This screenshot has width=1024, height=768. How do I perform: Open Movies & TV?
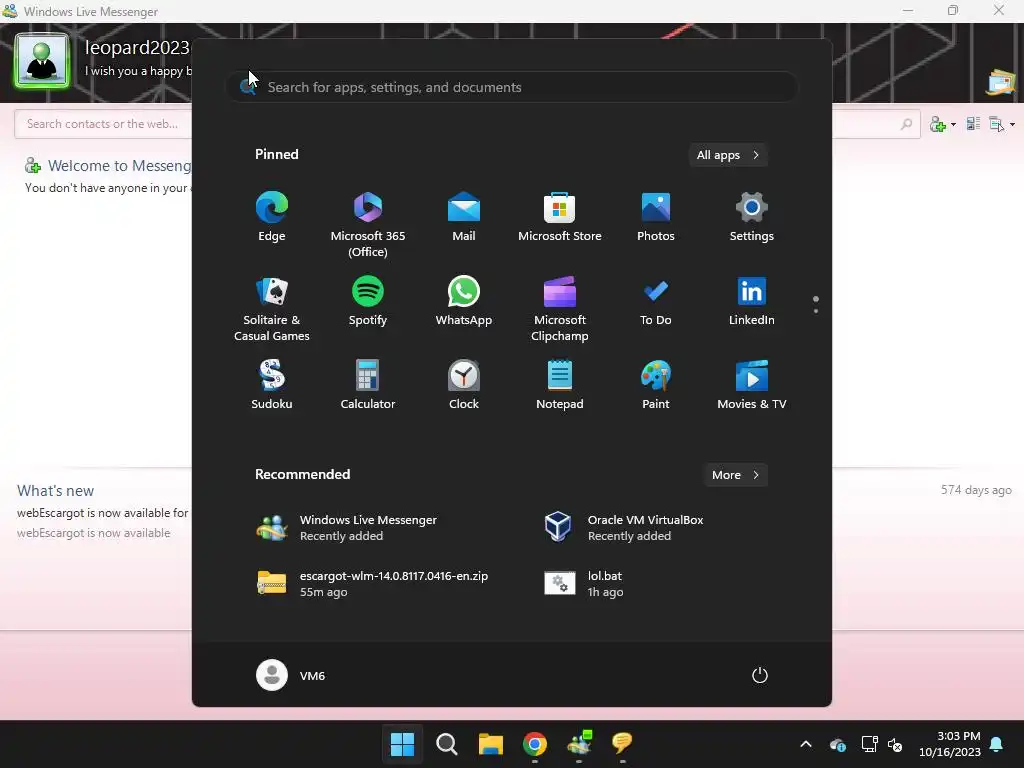click(752, 385)
